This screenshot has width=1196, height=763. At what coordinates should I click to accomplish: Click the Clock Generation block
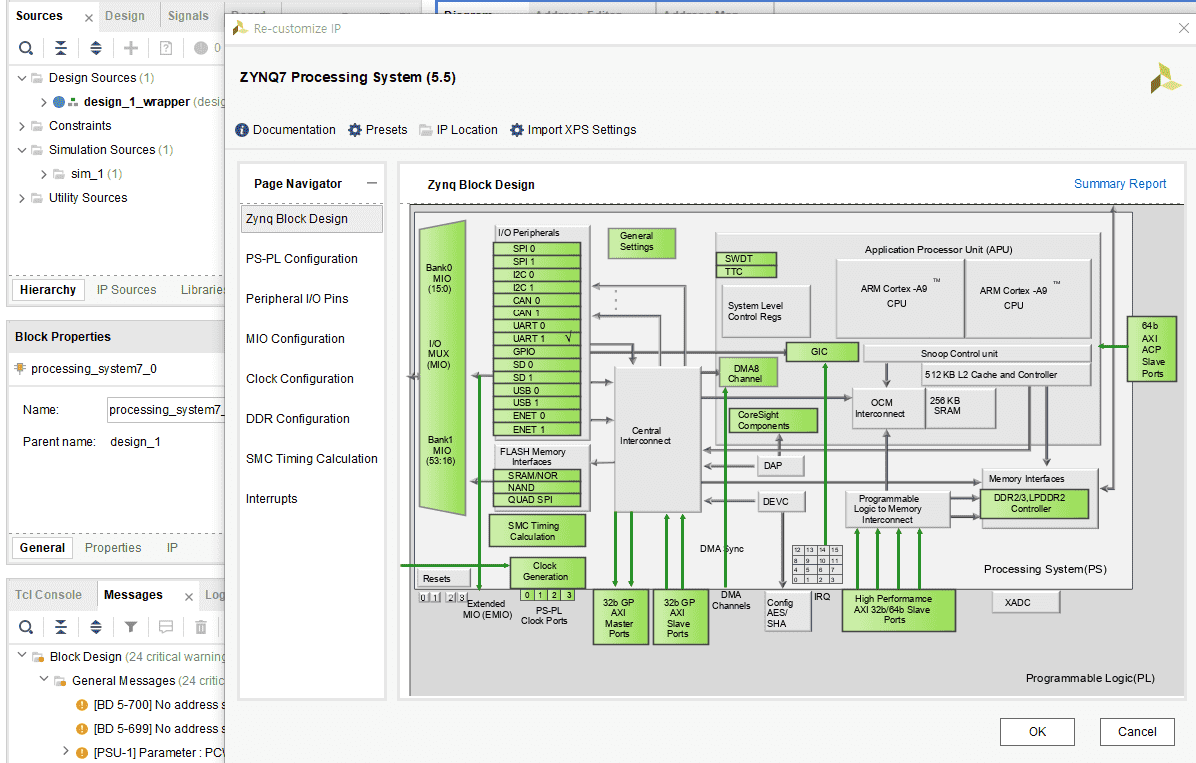[x=547, y=571]
